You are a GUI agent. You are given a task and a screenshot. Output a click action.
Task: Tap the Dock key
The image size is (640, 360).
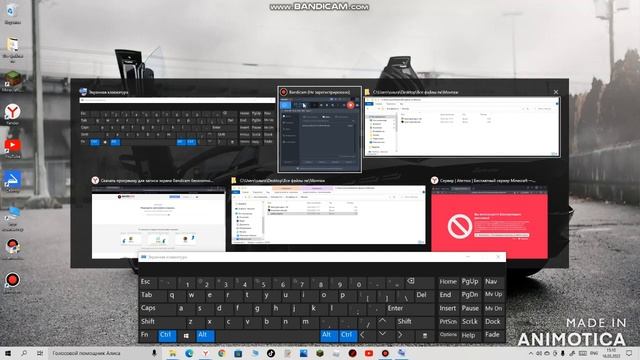(x=493, y=322)
